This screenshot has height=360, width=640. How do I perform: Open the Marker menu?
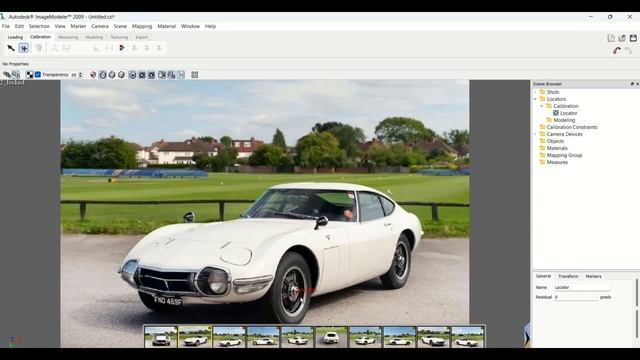(78, 26)
